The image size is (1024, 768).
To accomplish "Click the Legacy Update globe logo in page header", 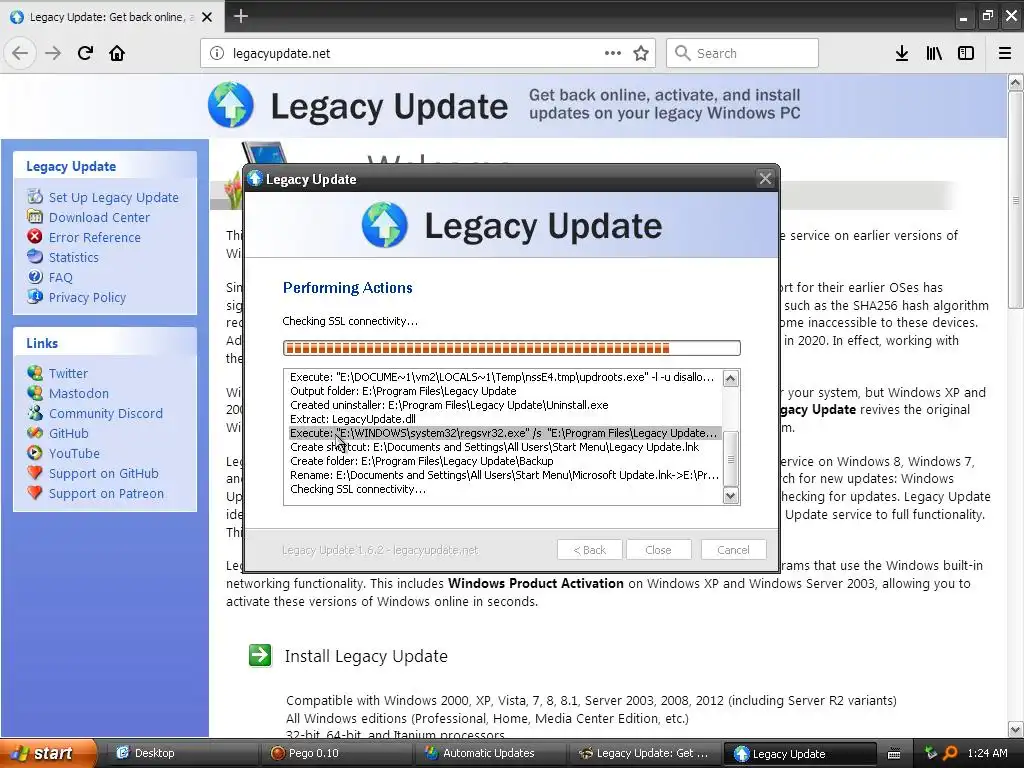I will (x=231, y=104).
